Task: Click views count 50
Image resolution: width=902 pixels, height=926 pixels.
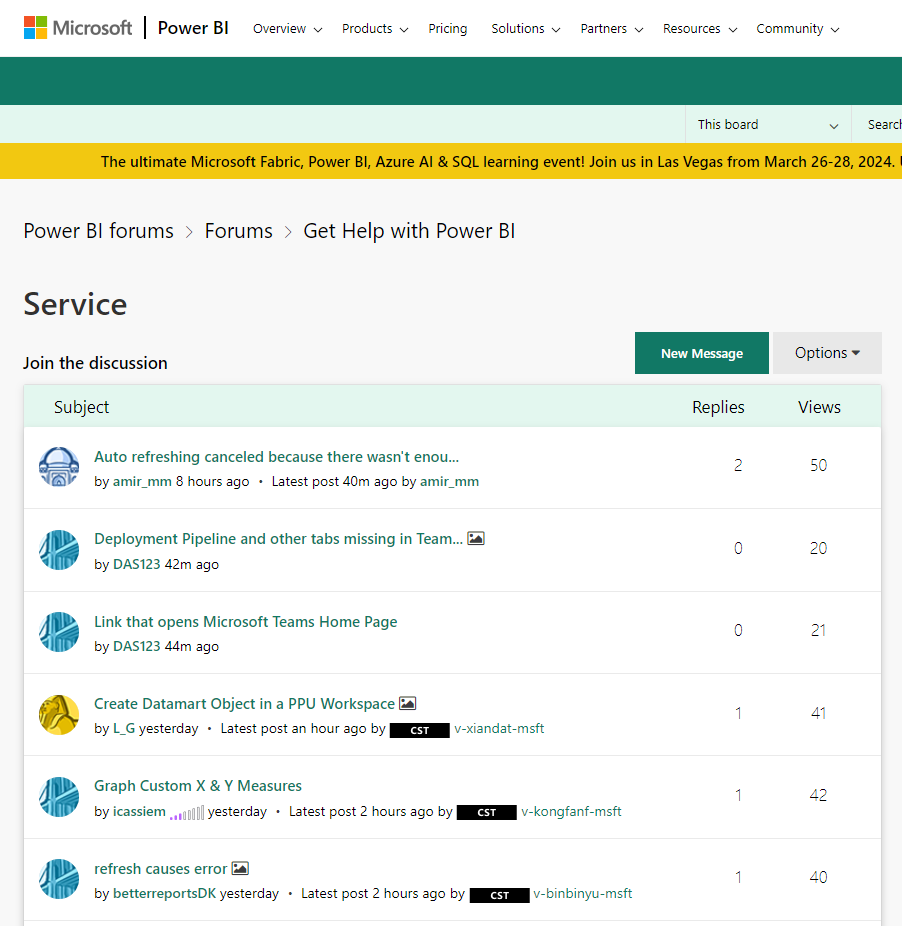Action: 818,465
